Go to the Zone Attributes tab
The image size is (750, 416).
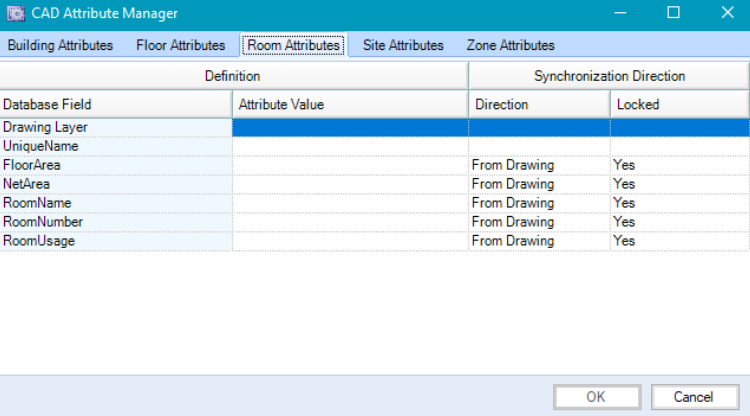[510, 45]
